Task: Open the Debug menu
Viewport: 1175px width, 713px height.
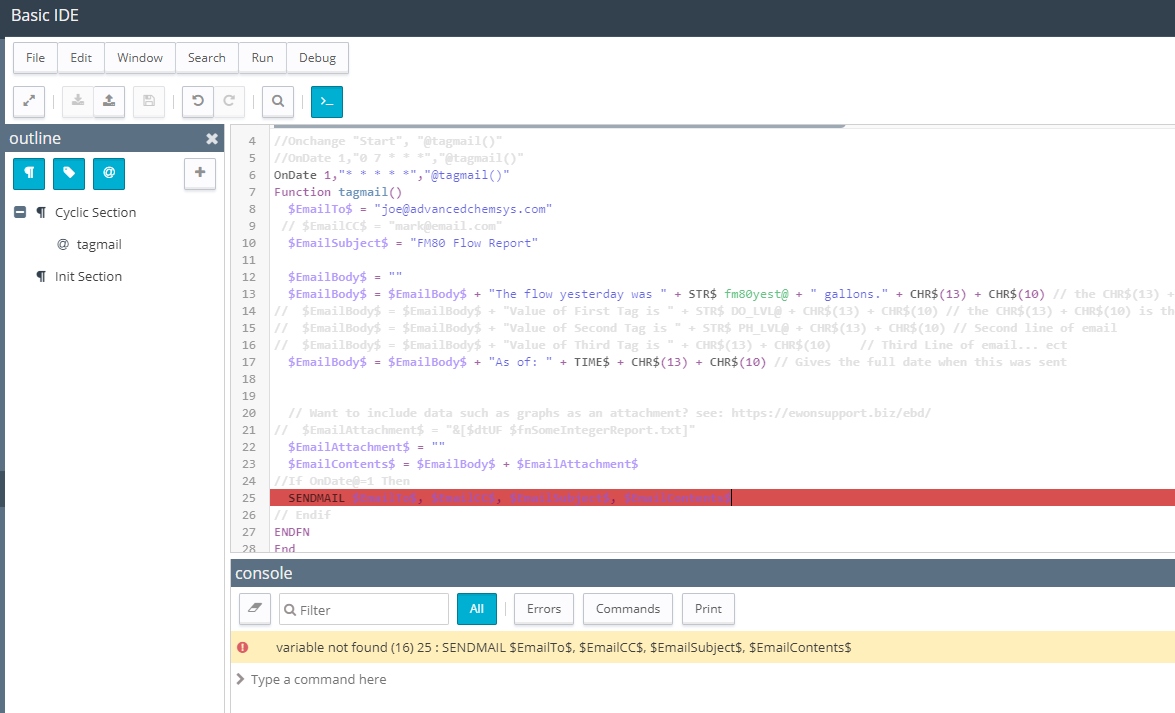Action: pyautogui.click(x=317, y=58)
